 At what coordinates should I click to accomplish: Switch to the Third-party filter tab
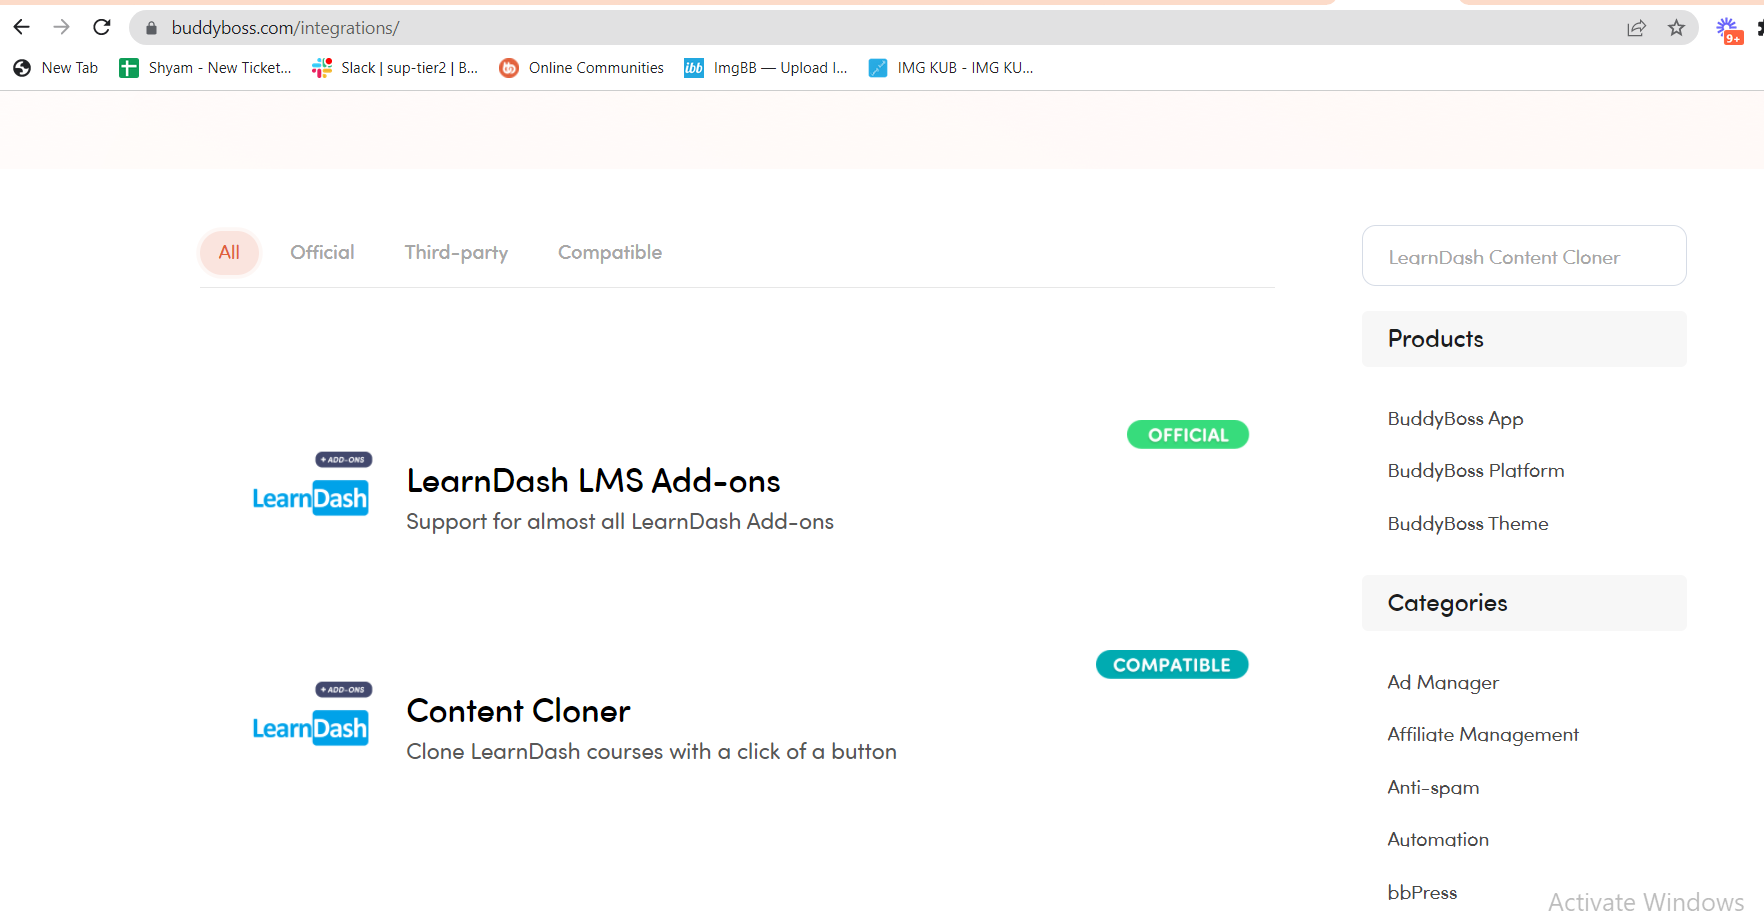[456, 252]
